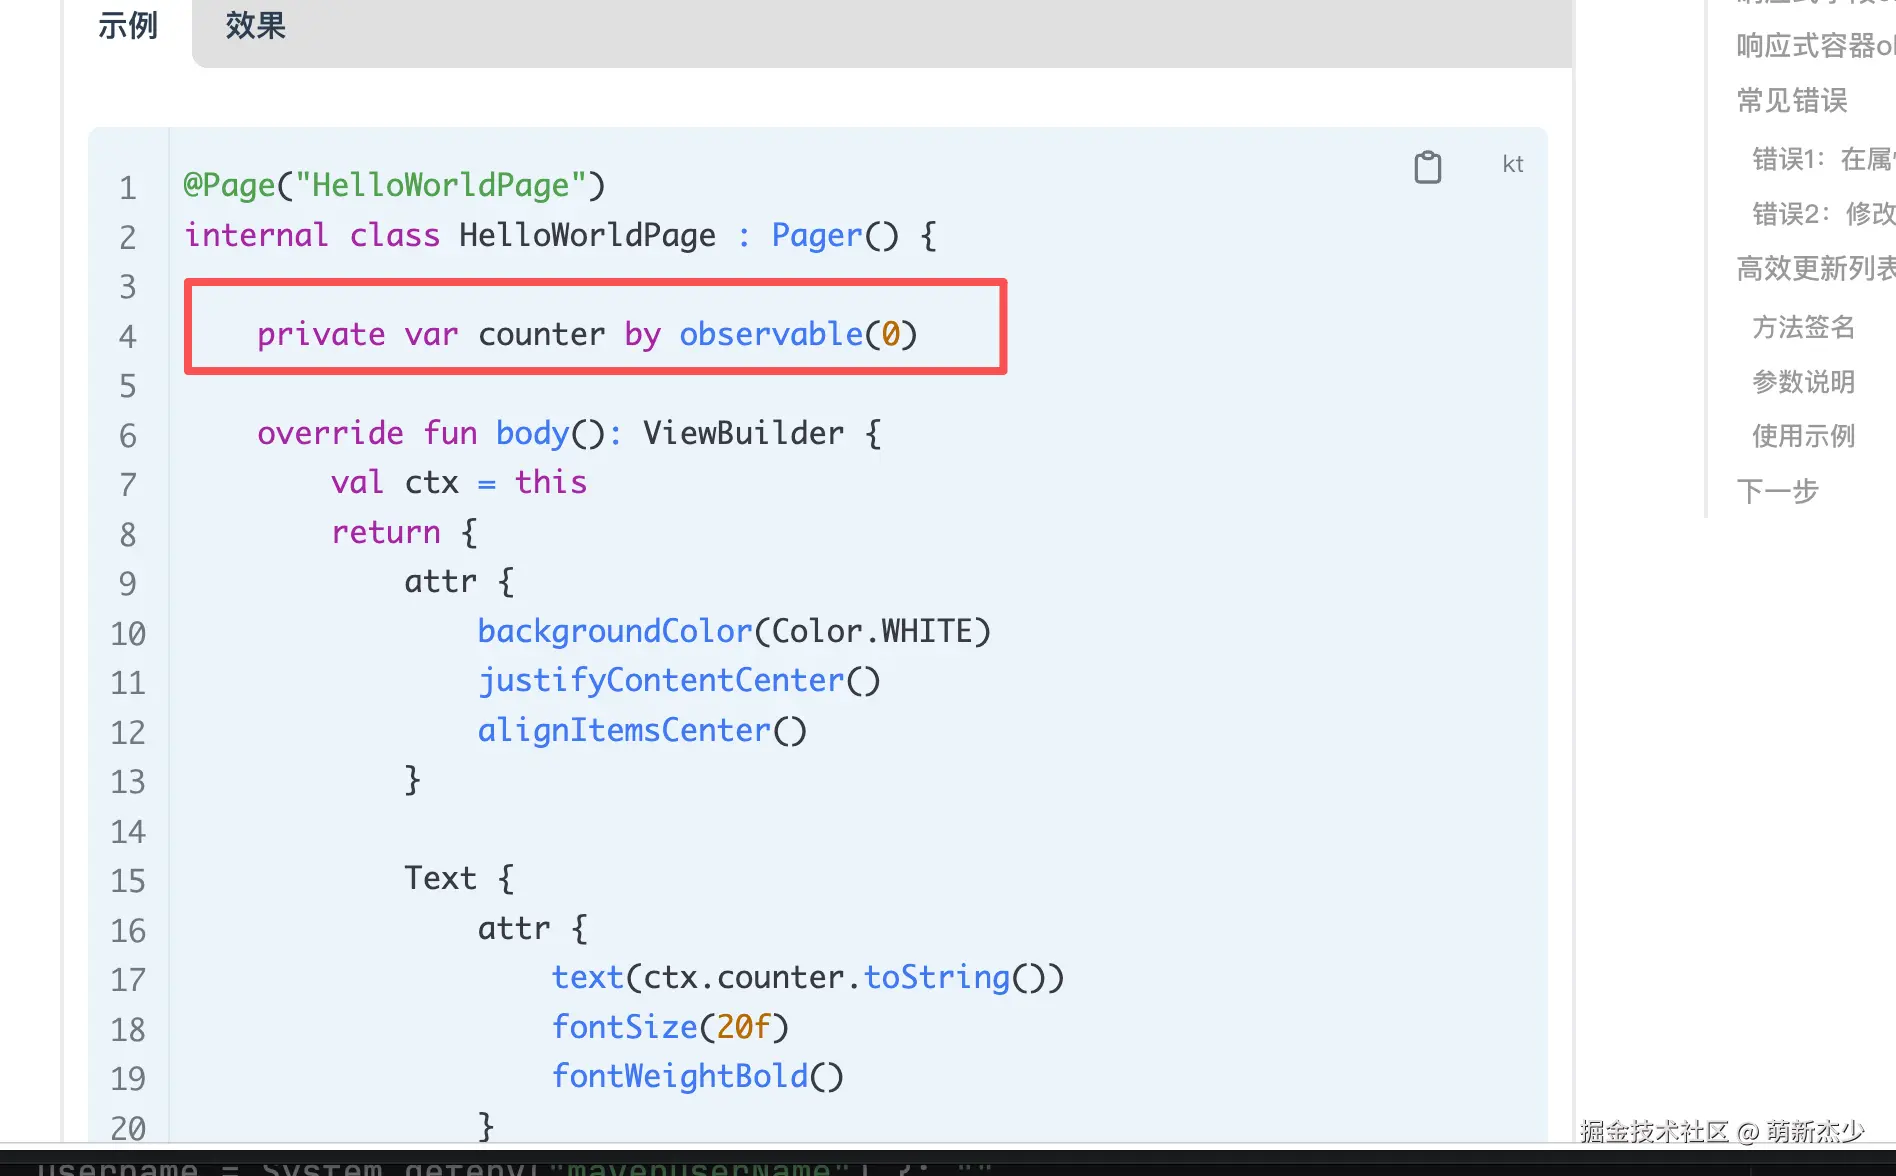
Task: Click the 'Text {' code line
Action: click(459, 878)
